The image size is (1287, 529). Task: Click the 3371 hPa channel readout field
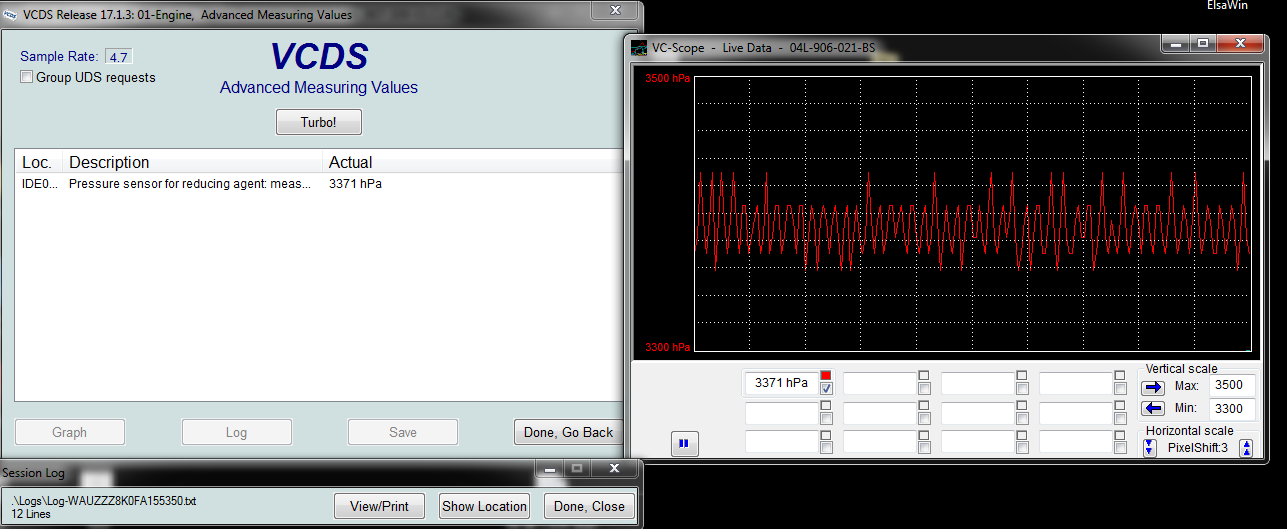click(781, 383)
